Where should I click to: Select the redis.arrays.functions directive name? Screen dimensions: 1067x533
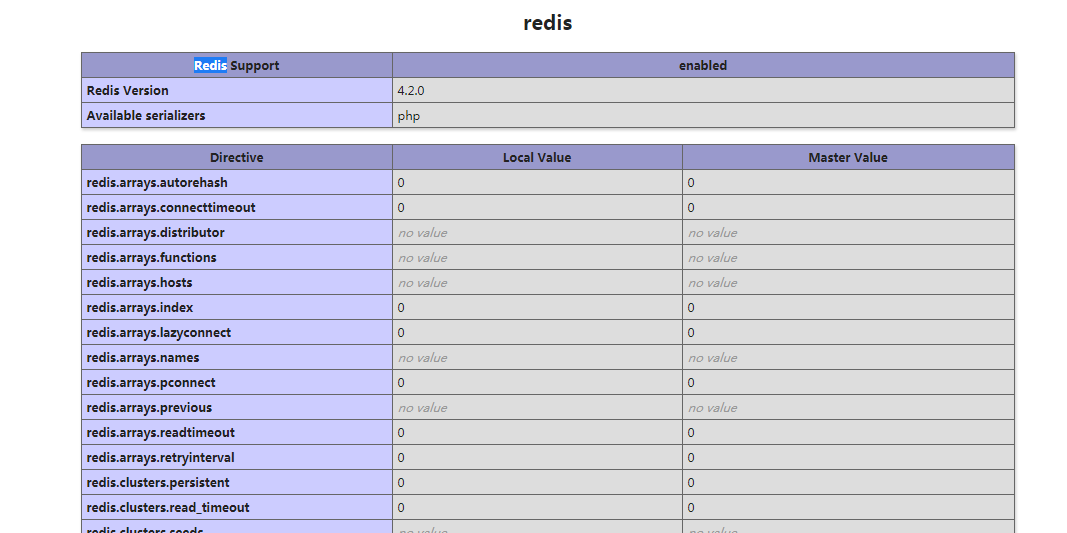(x=151, y=257)
